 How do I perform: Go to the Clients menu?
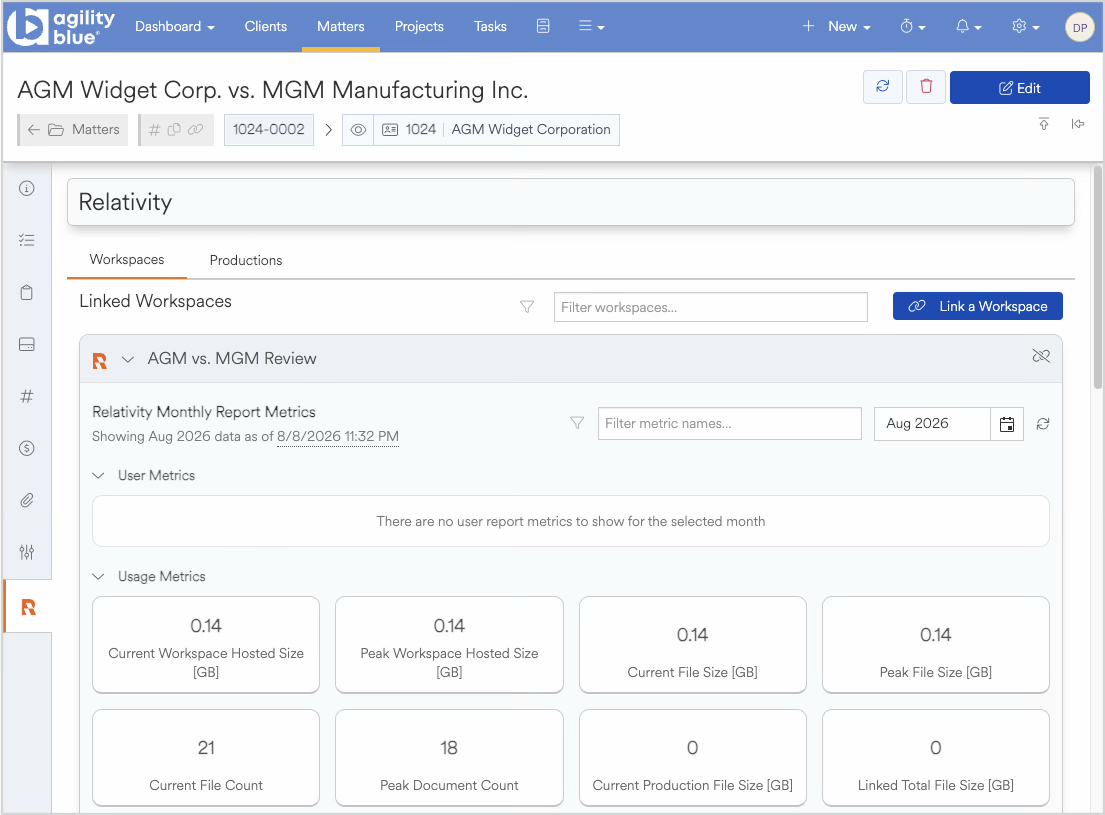pos(266,27)
